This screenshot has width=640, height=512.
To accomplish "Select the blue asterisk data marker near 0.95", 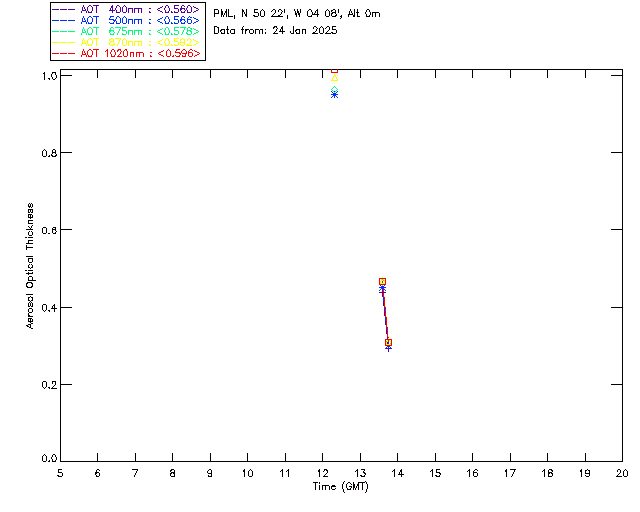I will tap(335, 95).
